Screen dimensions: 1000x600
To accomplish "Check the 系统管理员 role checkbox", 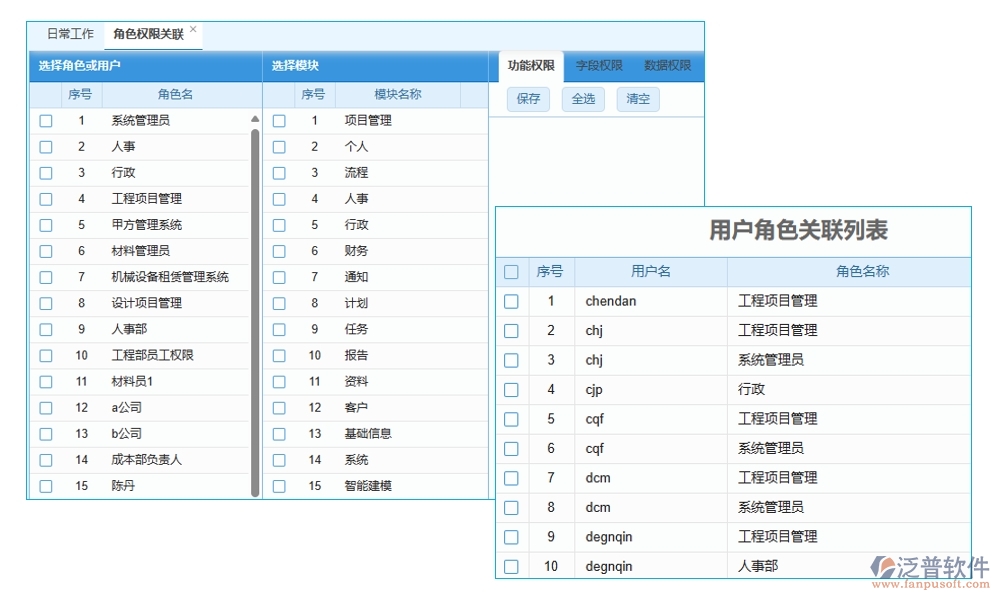I will [x=46, y=120].
